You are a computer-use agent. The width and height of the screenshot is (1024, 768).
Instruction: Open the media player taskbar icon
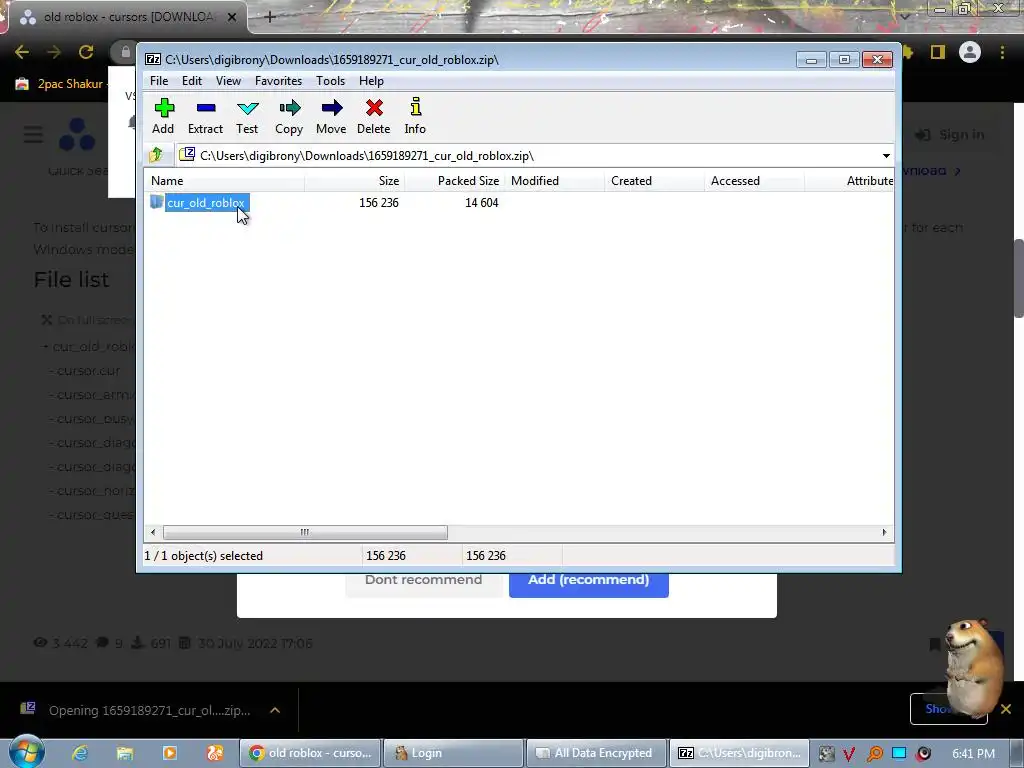(x=170, y=753)
